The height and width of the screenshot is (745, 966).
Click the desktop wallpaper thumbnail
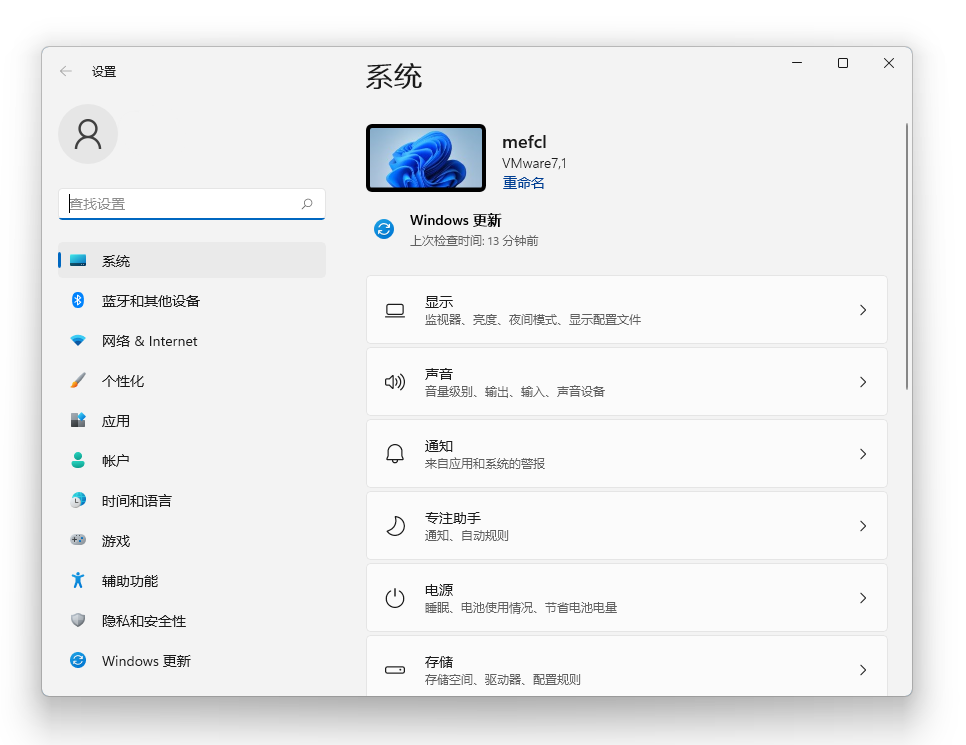point(426,158)
